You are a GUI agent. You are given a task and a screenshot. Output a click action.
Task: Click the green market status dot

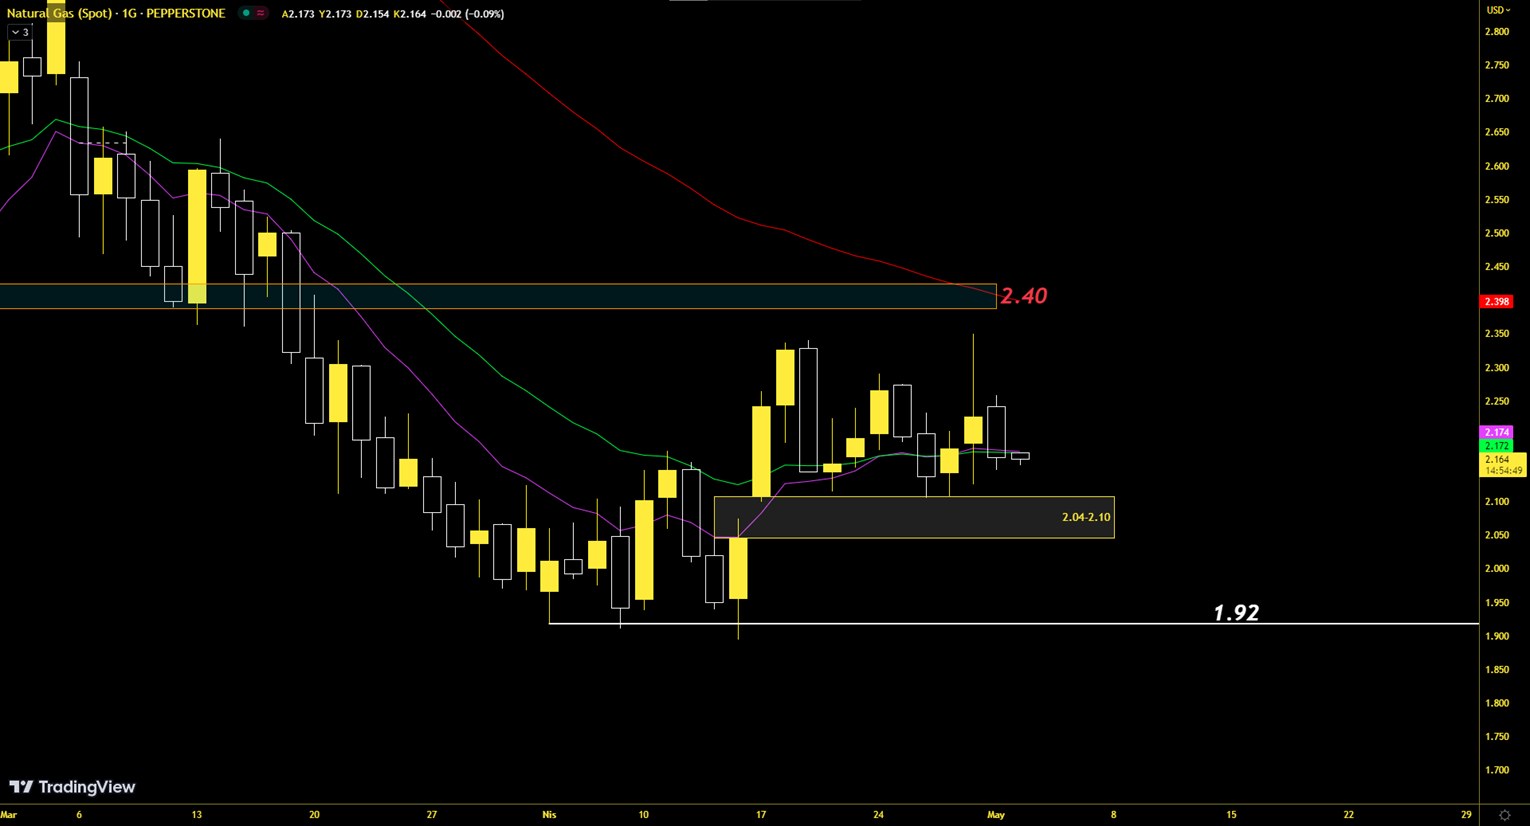[246, 14]
